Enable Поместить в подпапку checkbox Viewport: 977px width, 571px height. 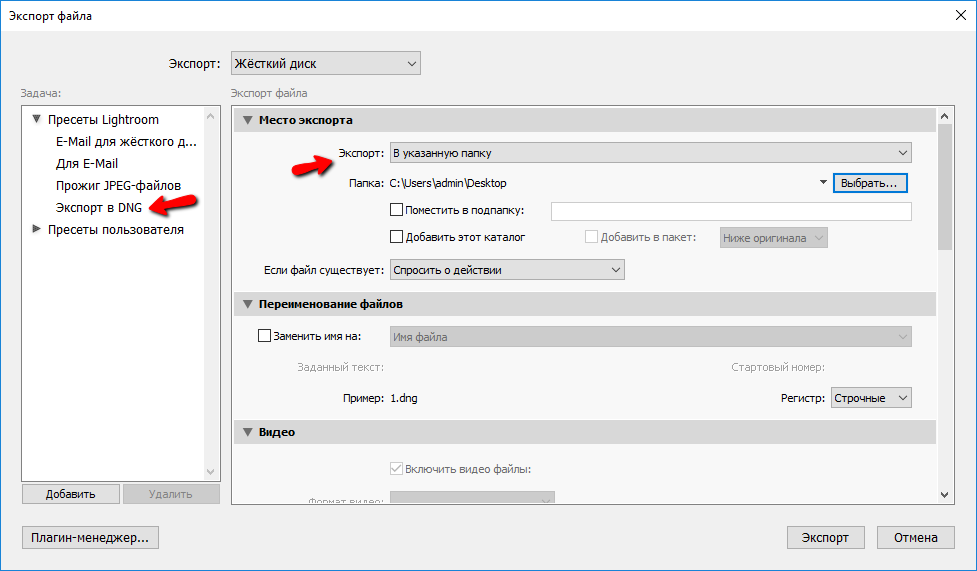point(396,211)
